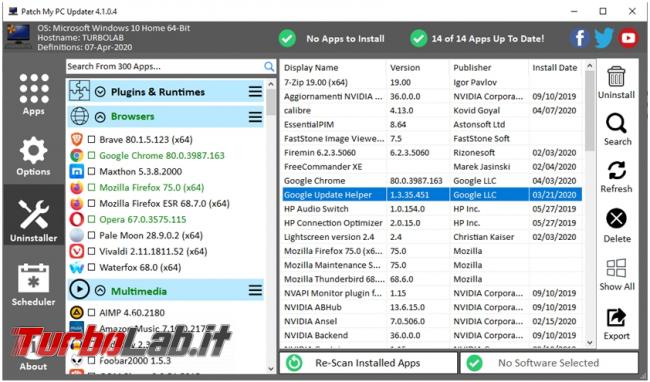
Task: Open the Twitter page icon
Action: [604, 38]
